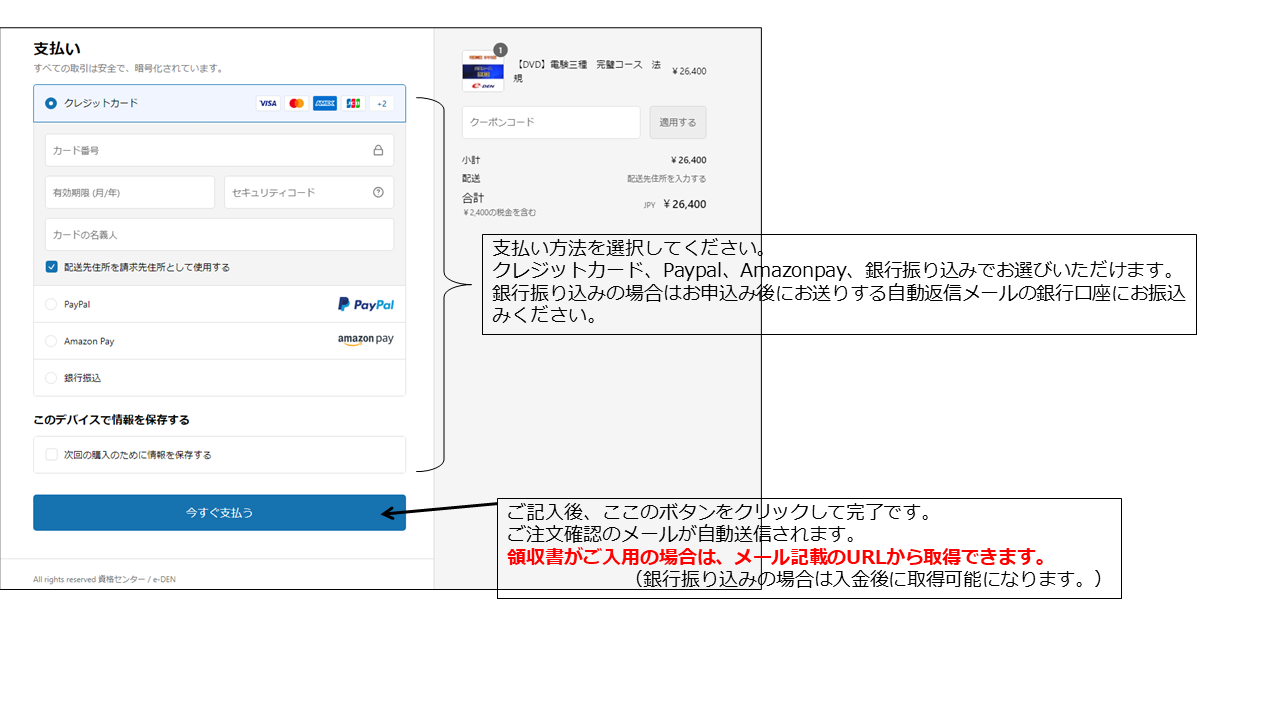1280x720 pixels.
Task: Select the クレジットカード radio button
Action: click(51, 103)
